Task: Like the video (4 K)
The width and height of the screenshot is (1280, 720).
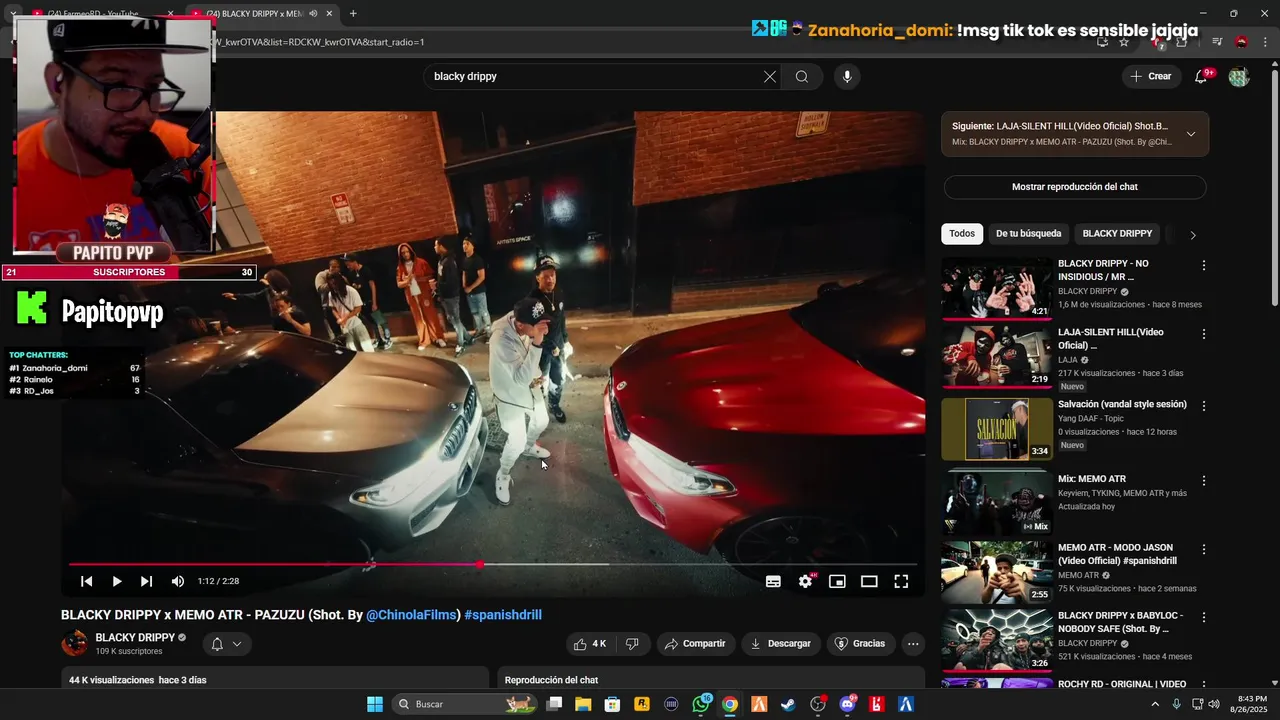Action: pos(590,644)
